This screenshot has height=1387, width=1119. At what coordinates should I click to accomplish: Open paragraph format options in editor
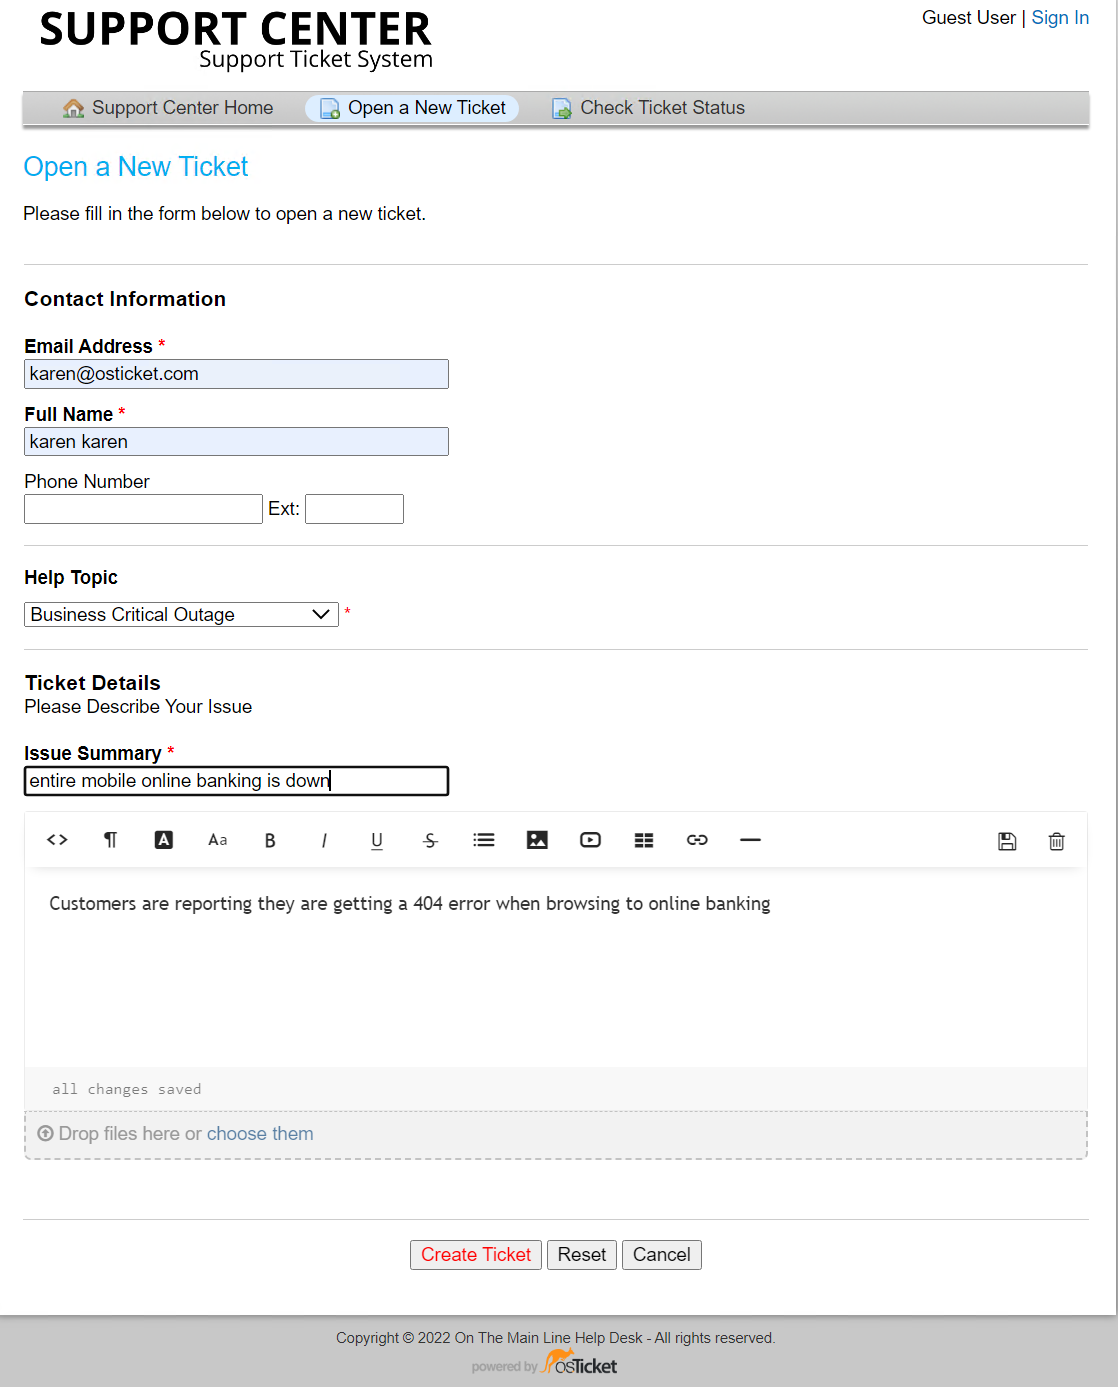point(111,840)
